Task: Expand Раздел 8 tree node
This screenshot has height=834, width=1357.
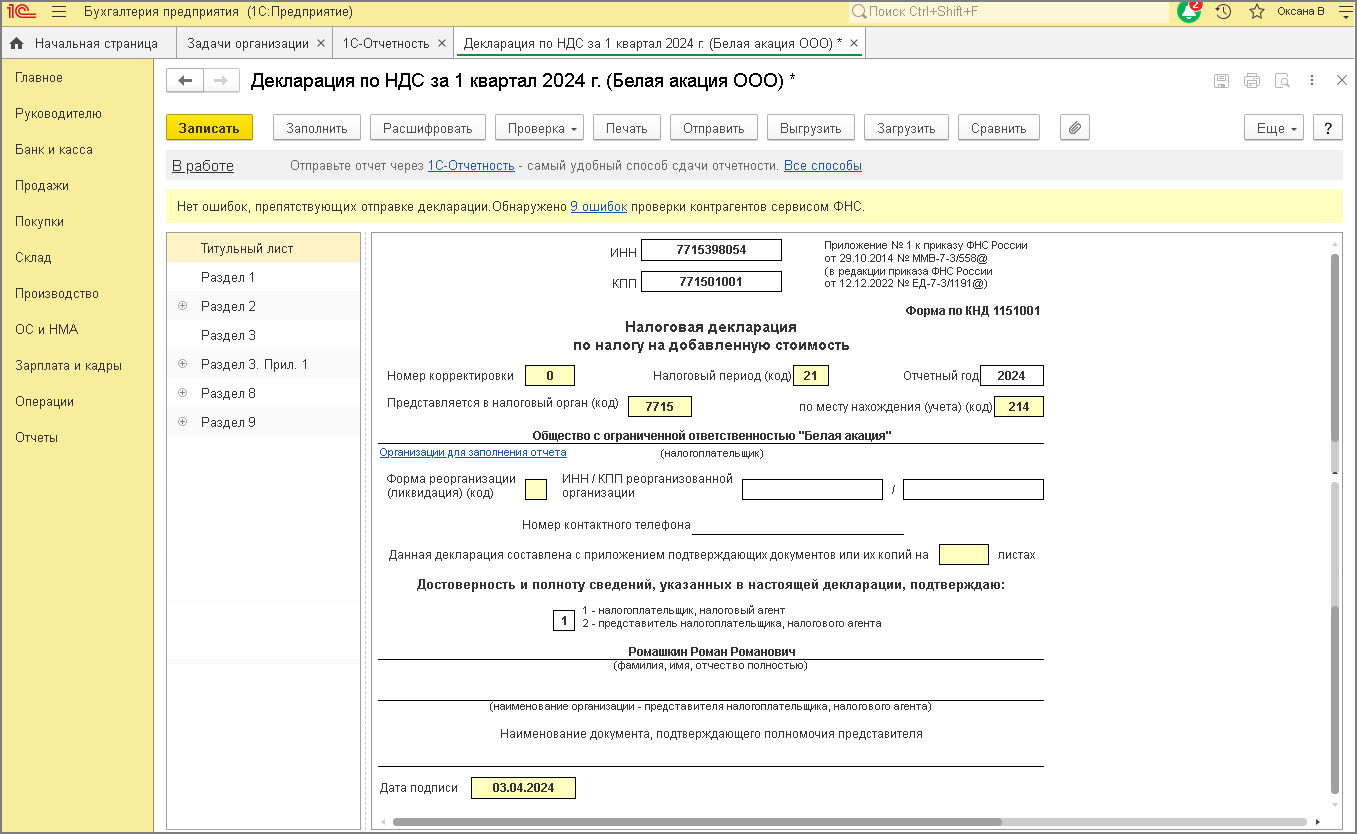Action: point(182,393)
